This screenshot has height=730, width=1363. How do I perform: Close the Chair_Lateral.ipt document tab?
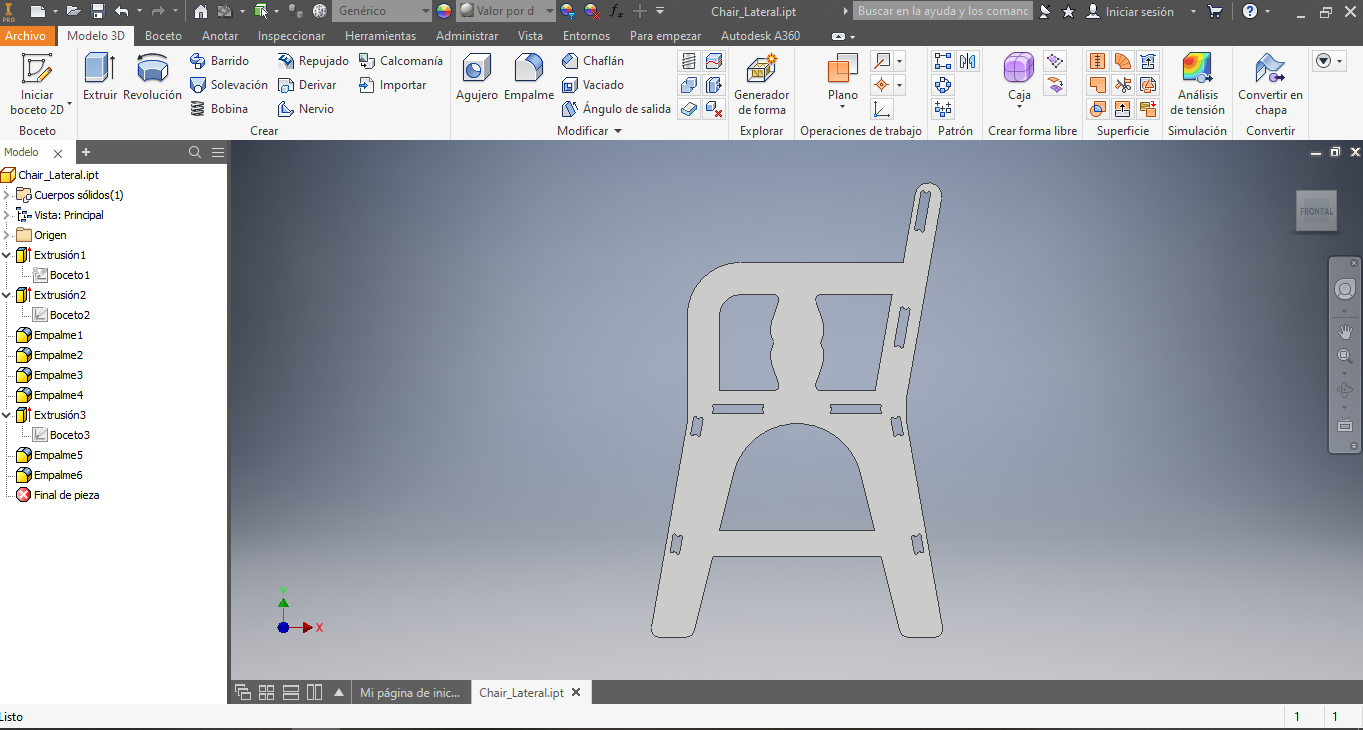pyautogui.click(x=576, y=693)
